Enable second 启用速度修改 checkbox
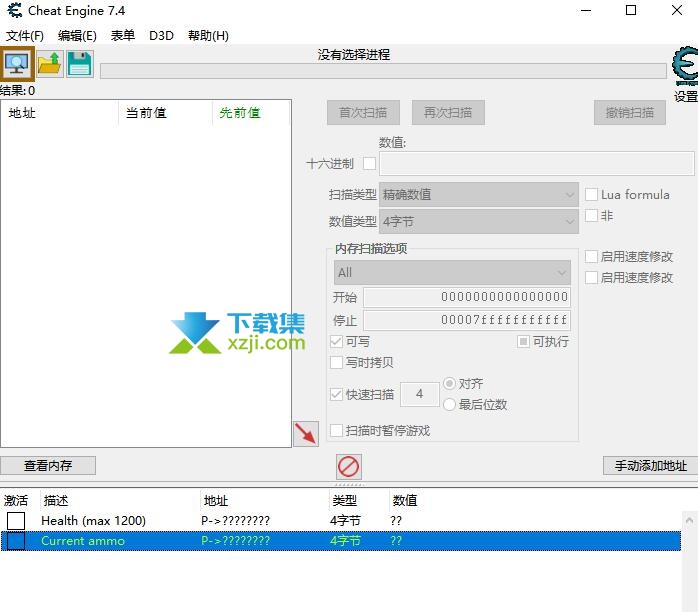This screenshot has width=698, height=612. (591, 277)
